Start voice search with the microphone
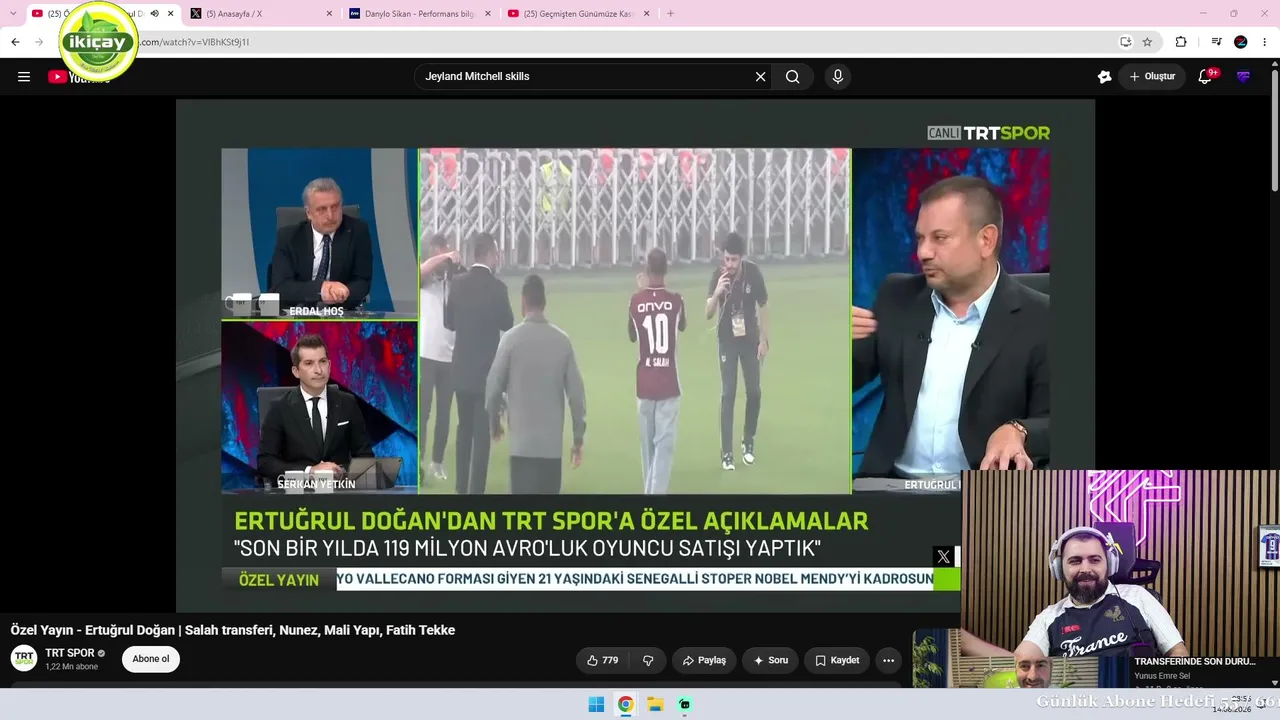 [838, 77]
